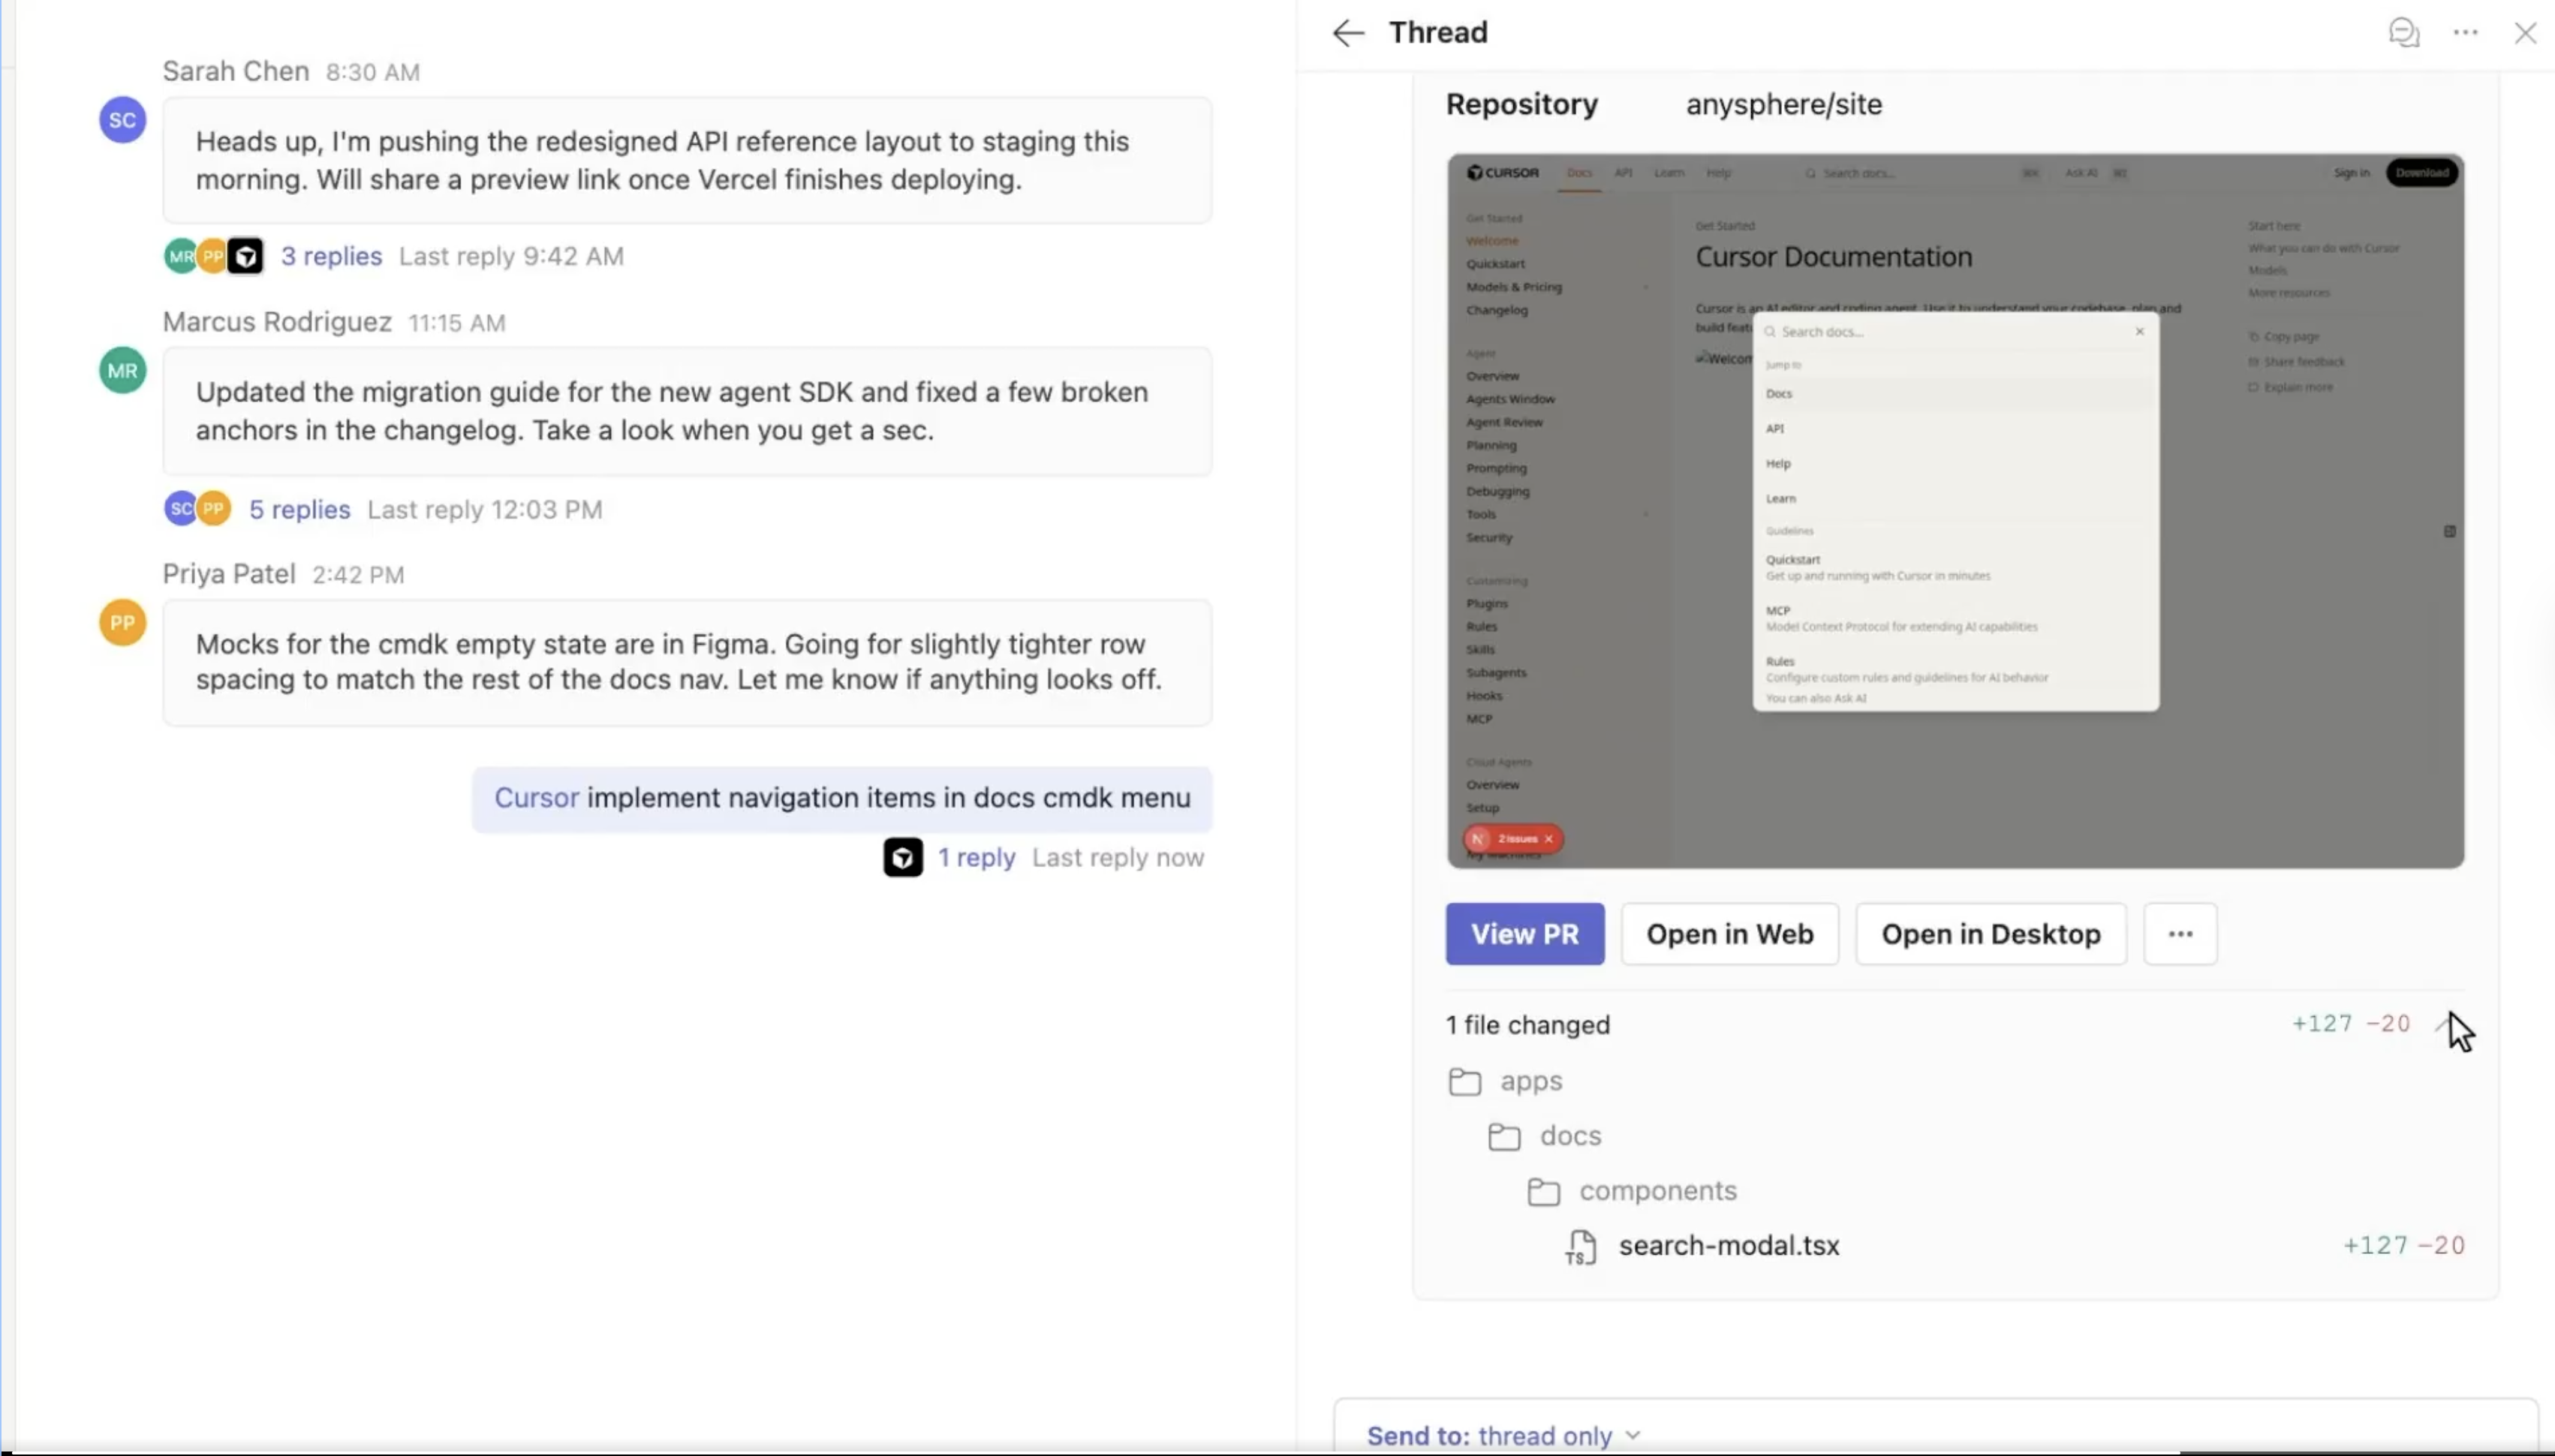
Task: Click Sarah Chen's name in her message
Action: click(x=236, y=71)
